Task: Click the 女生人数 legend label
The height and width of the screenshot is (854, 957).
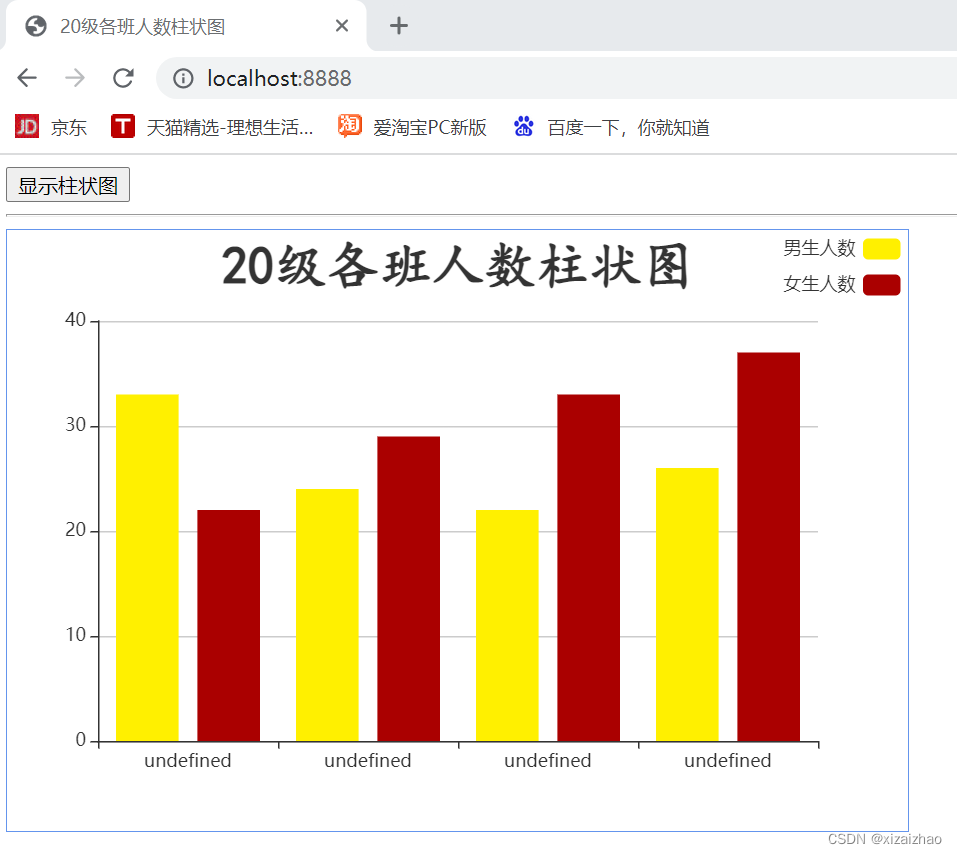Action: click(819, 284)
